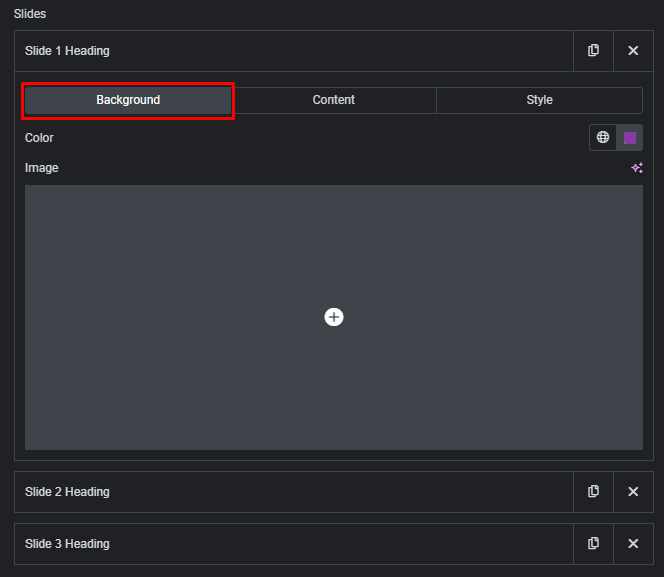The width and height of the screenshot is (664, 577).
Task: Delete the Slide 3 Heading item
Action: 633,544
